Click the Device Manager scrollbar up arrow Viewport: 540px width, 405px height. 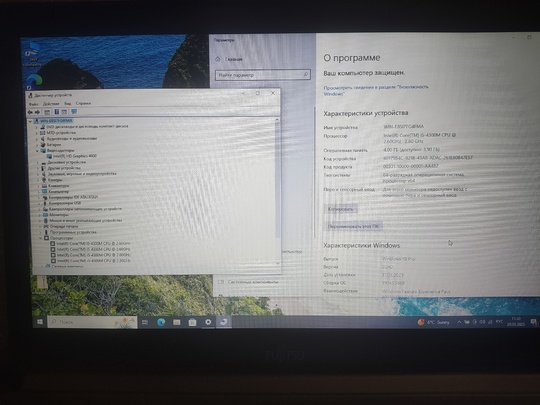(x=277, y=120)
